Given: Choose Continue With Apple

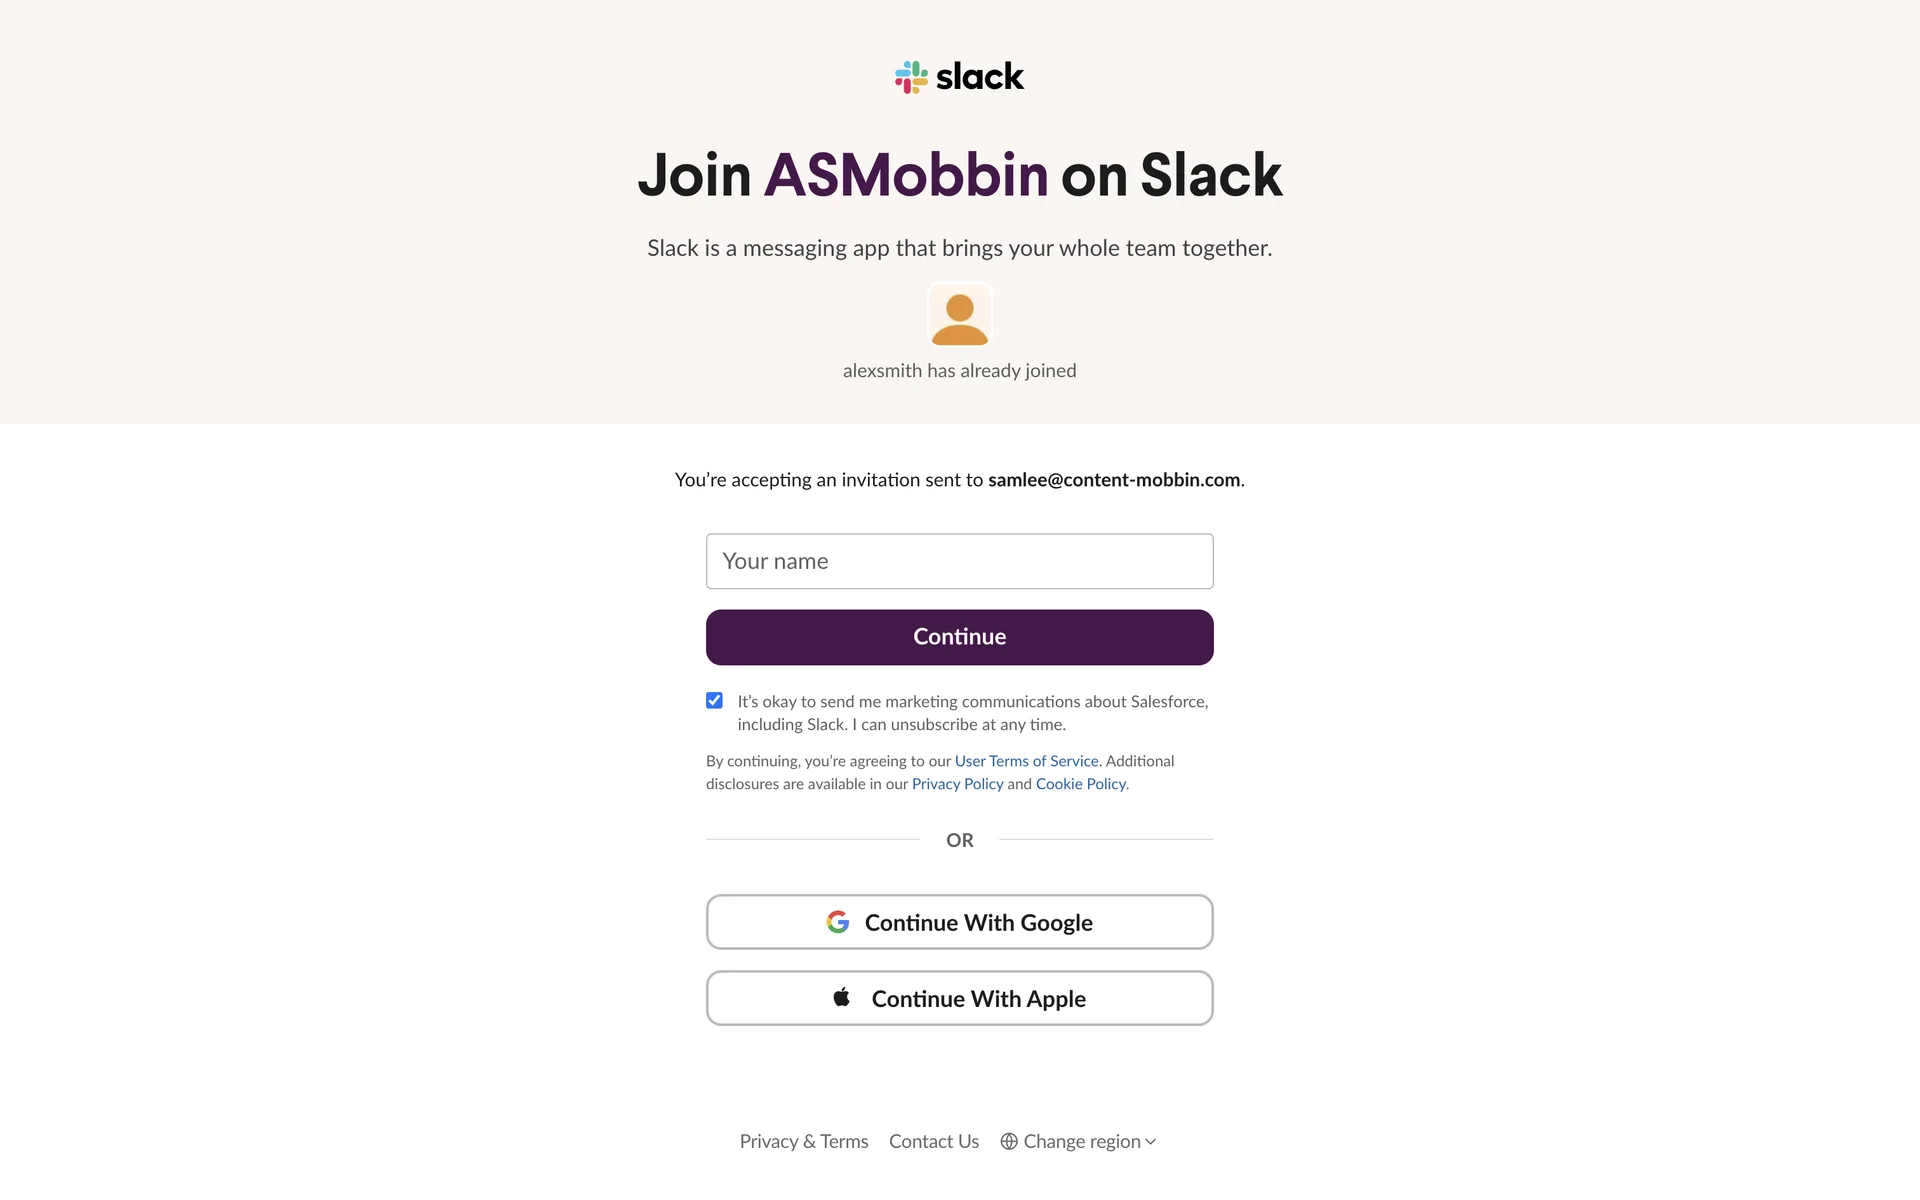Looking at the screenshot, I should 959,998.
